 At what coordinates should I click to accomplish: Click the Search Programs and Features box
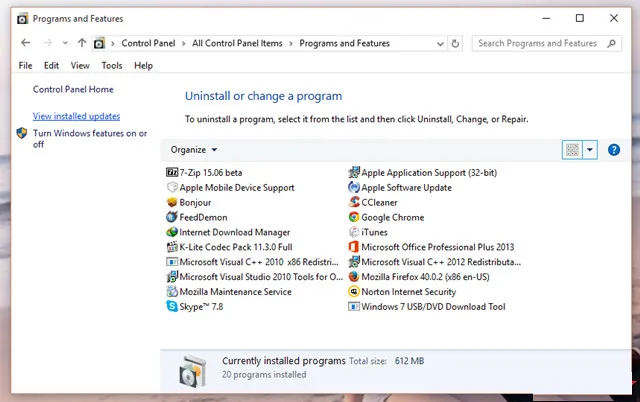[547, 43]
